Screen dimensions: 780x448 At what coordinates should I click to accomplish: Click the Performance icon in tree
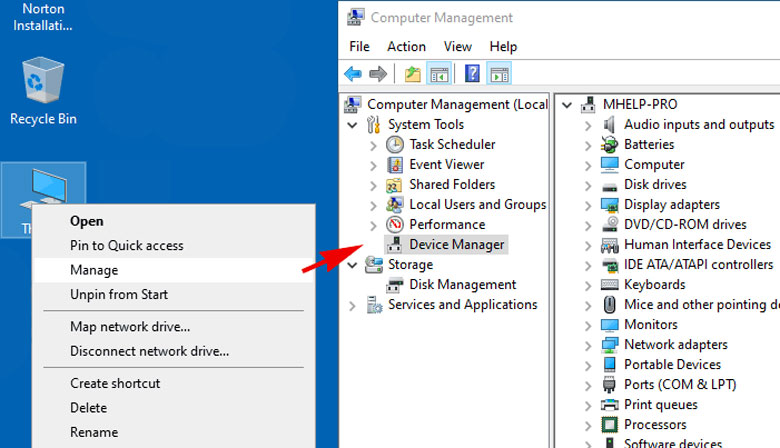[x=394, y=224]
